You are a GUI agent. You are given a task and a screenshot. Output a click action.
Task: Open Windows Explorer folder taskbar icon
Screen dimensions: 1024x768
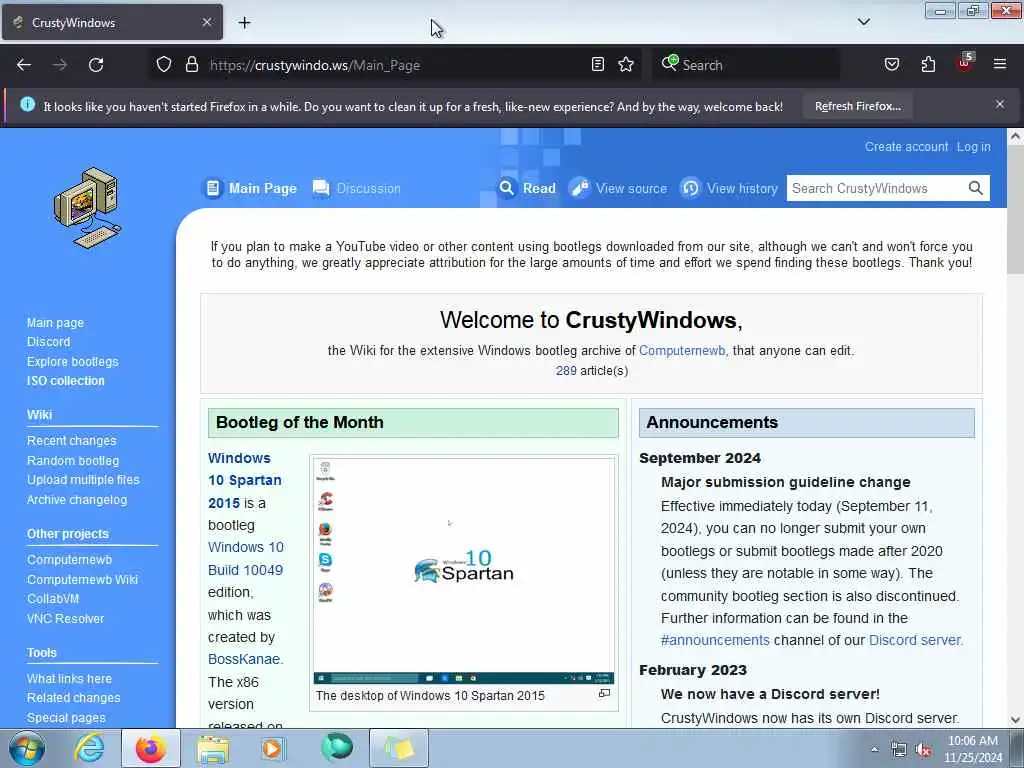pyautogui.click(x=213, y=748)
